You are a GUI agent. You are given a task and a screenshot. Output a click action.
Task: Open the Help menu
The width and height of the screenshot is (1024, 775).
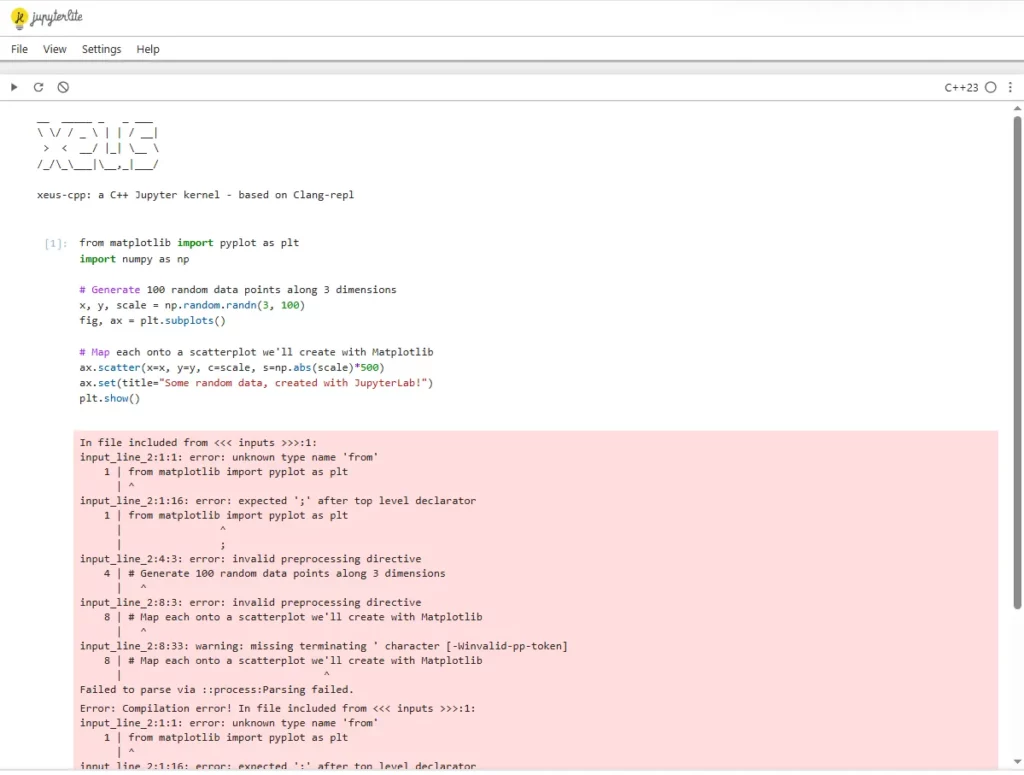point(147,48)
